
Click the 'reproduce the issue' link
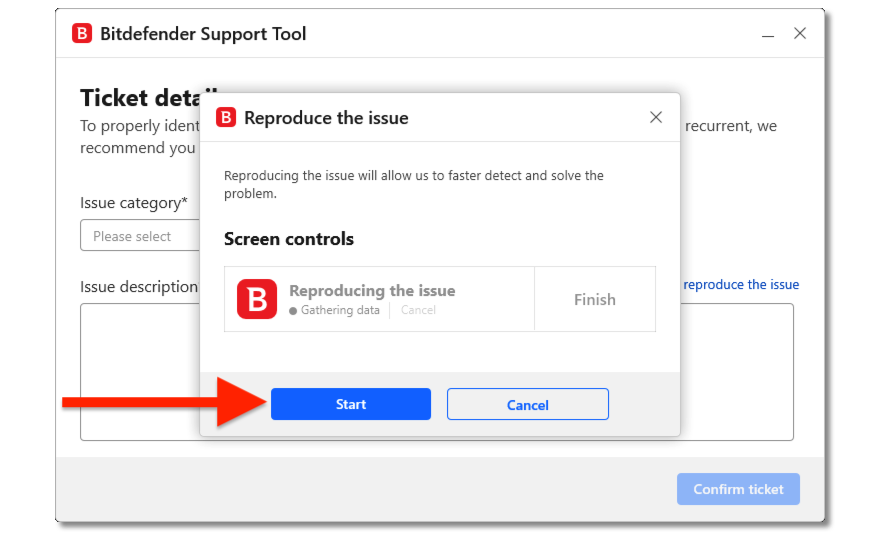741,285
